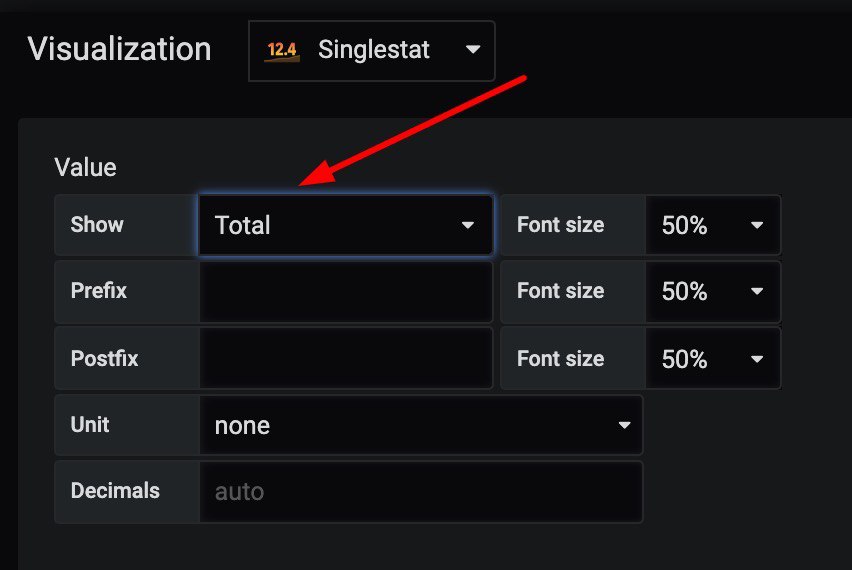Focus the Prefix text field
Screen dimensions: 852x570
tap(346, 292)
